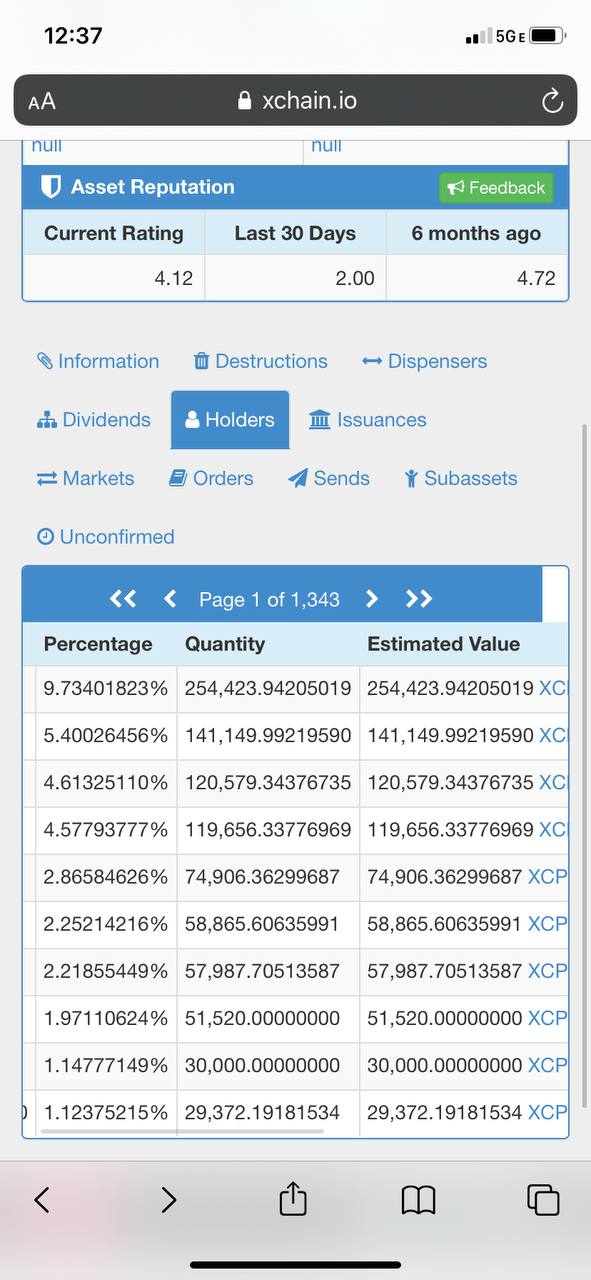
Task: Click the table's horizontal scrollbar
Action: [181, 1132]
